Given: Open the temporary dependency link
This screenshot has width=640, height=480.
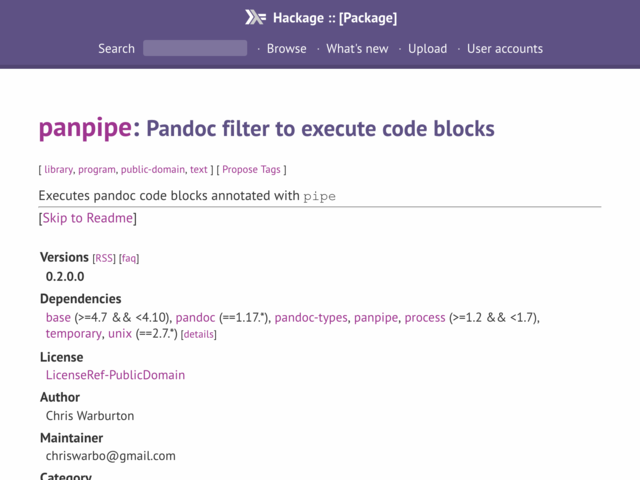Looking at the screenshot, I should (73, 333).
